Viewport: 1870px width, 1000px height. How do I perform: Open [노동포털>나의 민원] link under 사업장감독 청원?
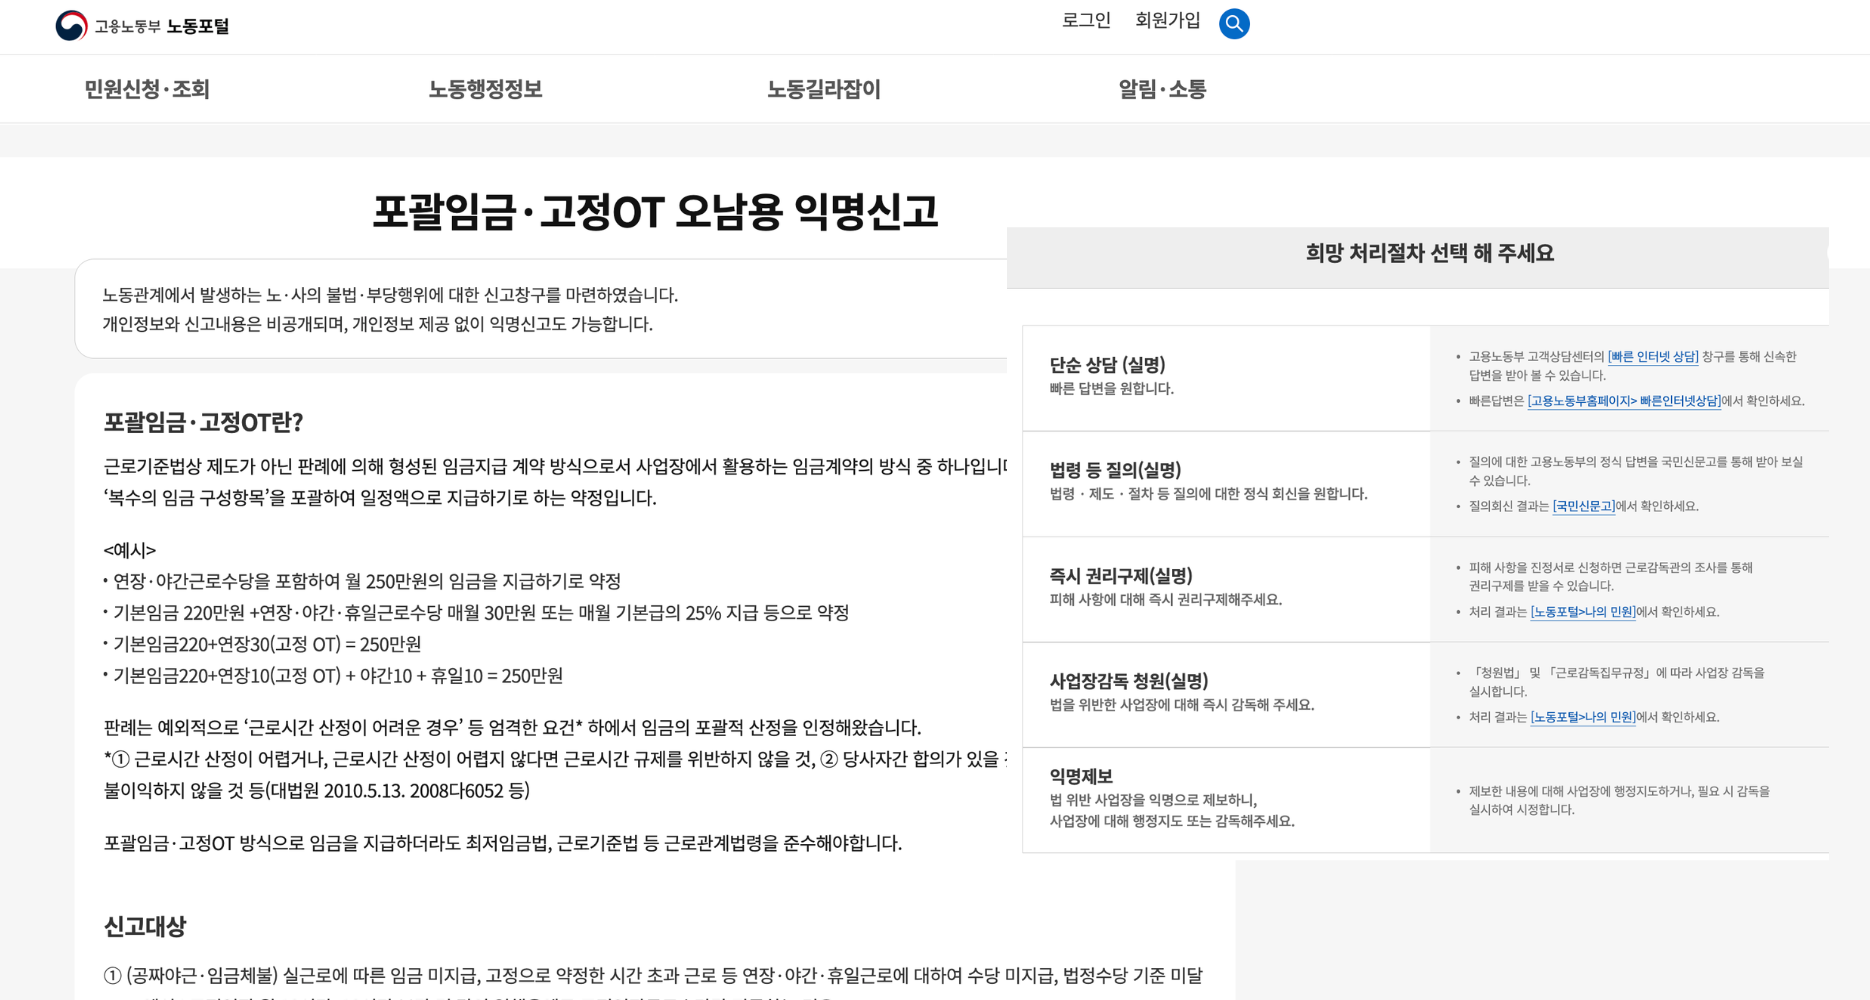point(1583,717)
